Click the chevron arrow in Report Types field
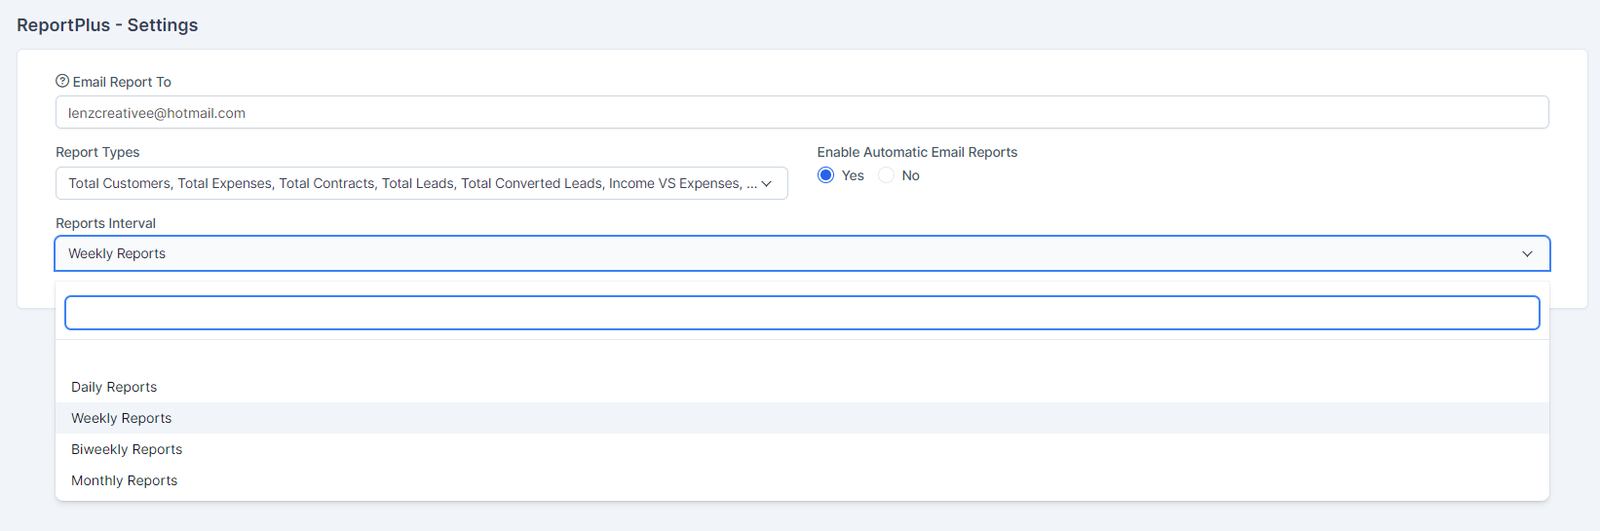Image resolution: width=1600 pixels, height=531 pixels. (x=767, y=183)
